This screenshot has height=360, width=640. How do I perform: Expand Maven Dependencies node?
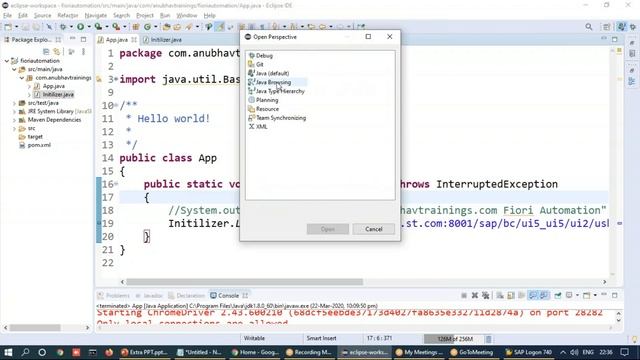click(x=14, y=120)
